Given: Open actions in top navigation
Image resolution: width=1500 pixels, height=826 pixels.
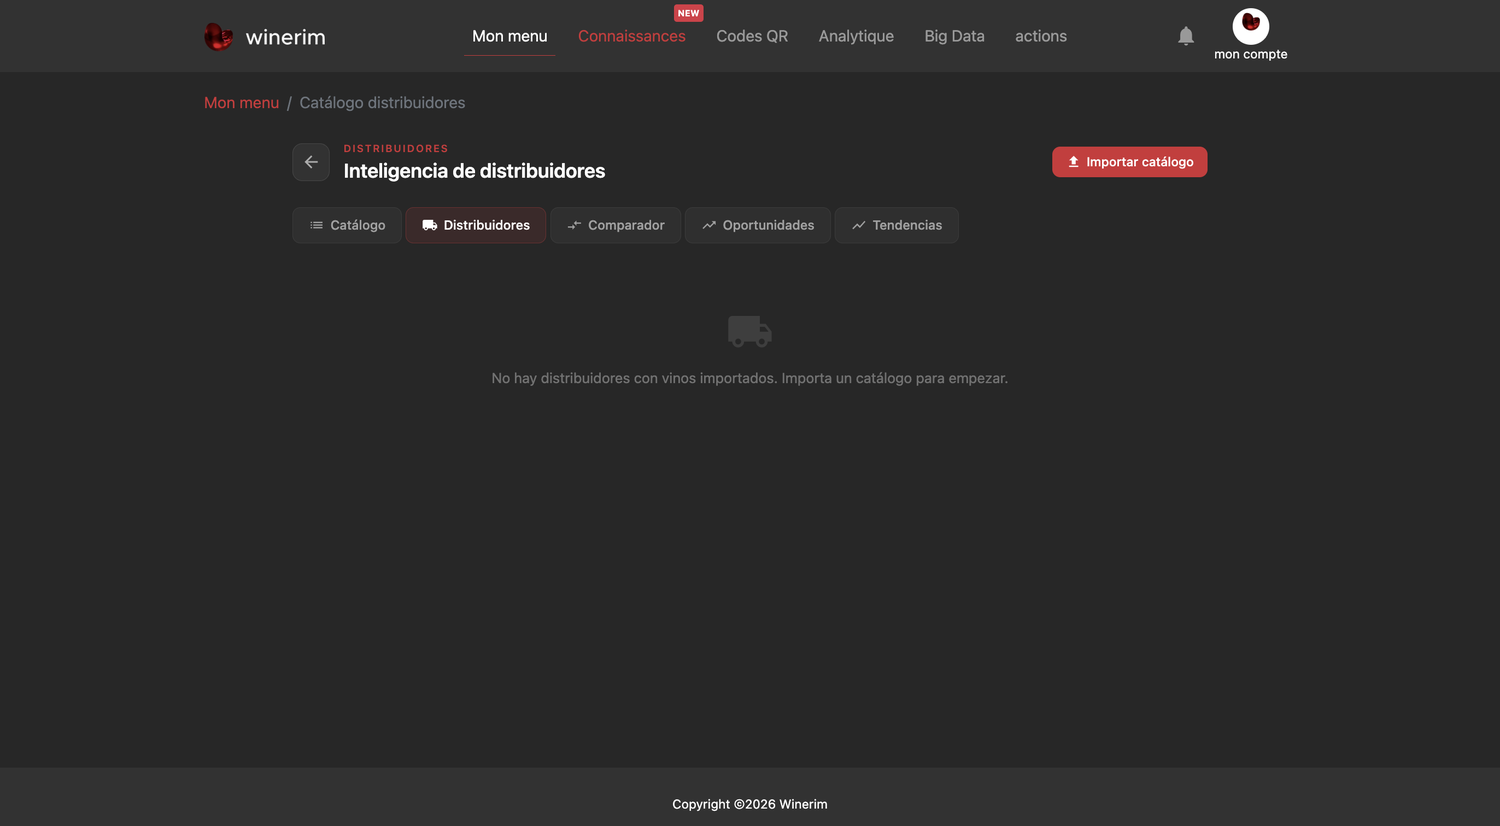Looking at the screenshot, I should pyautogui.click(x=1041, y=36).
